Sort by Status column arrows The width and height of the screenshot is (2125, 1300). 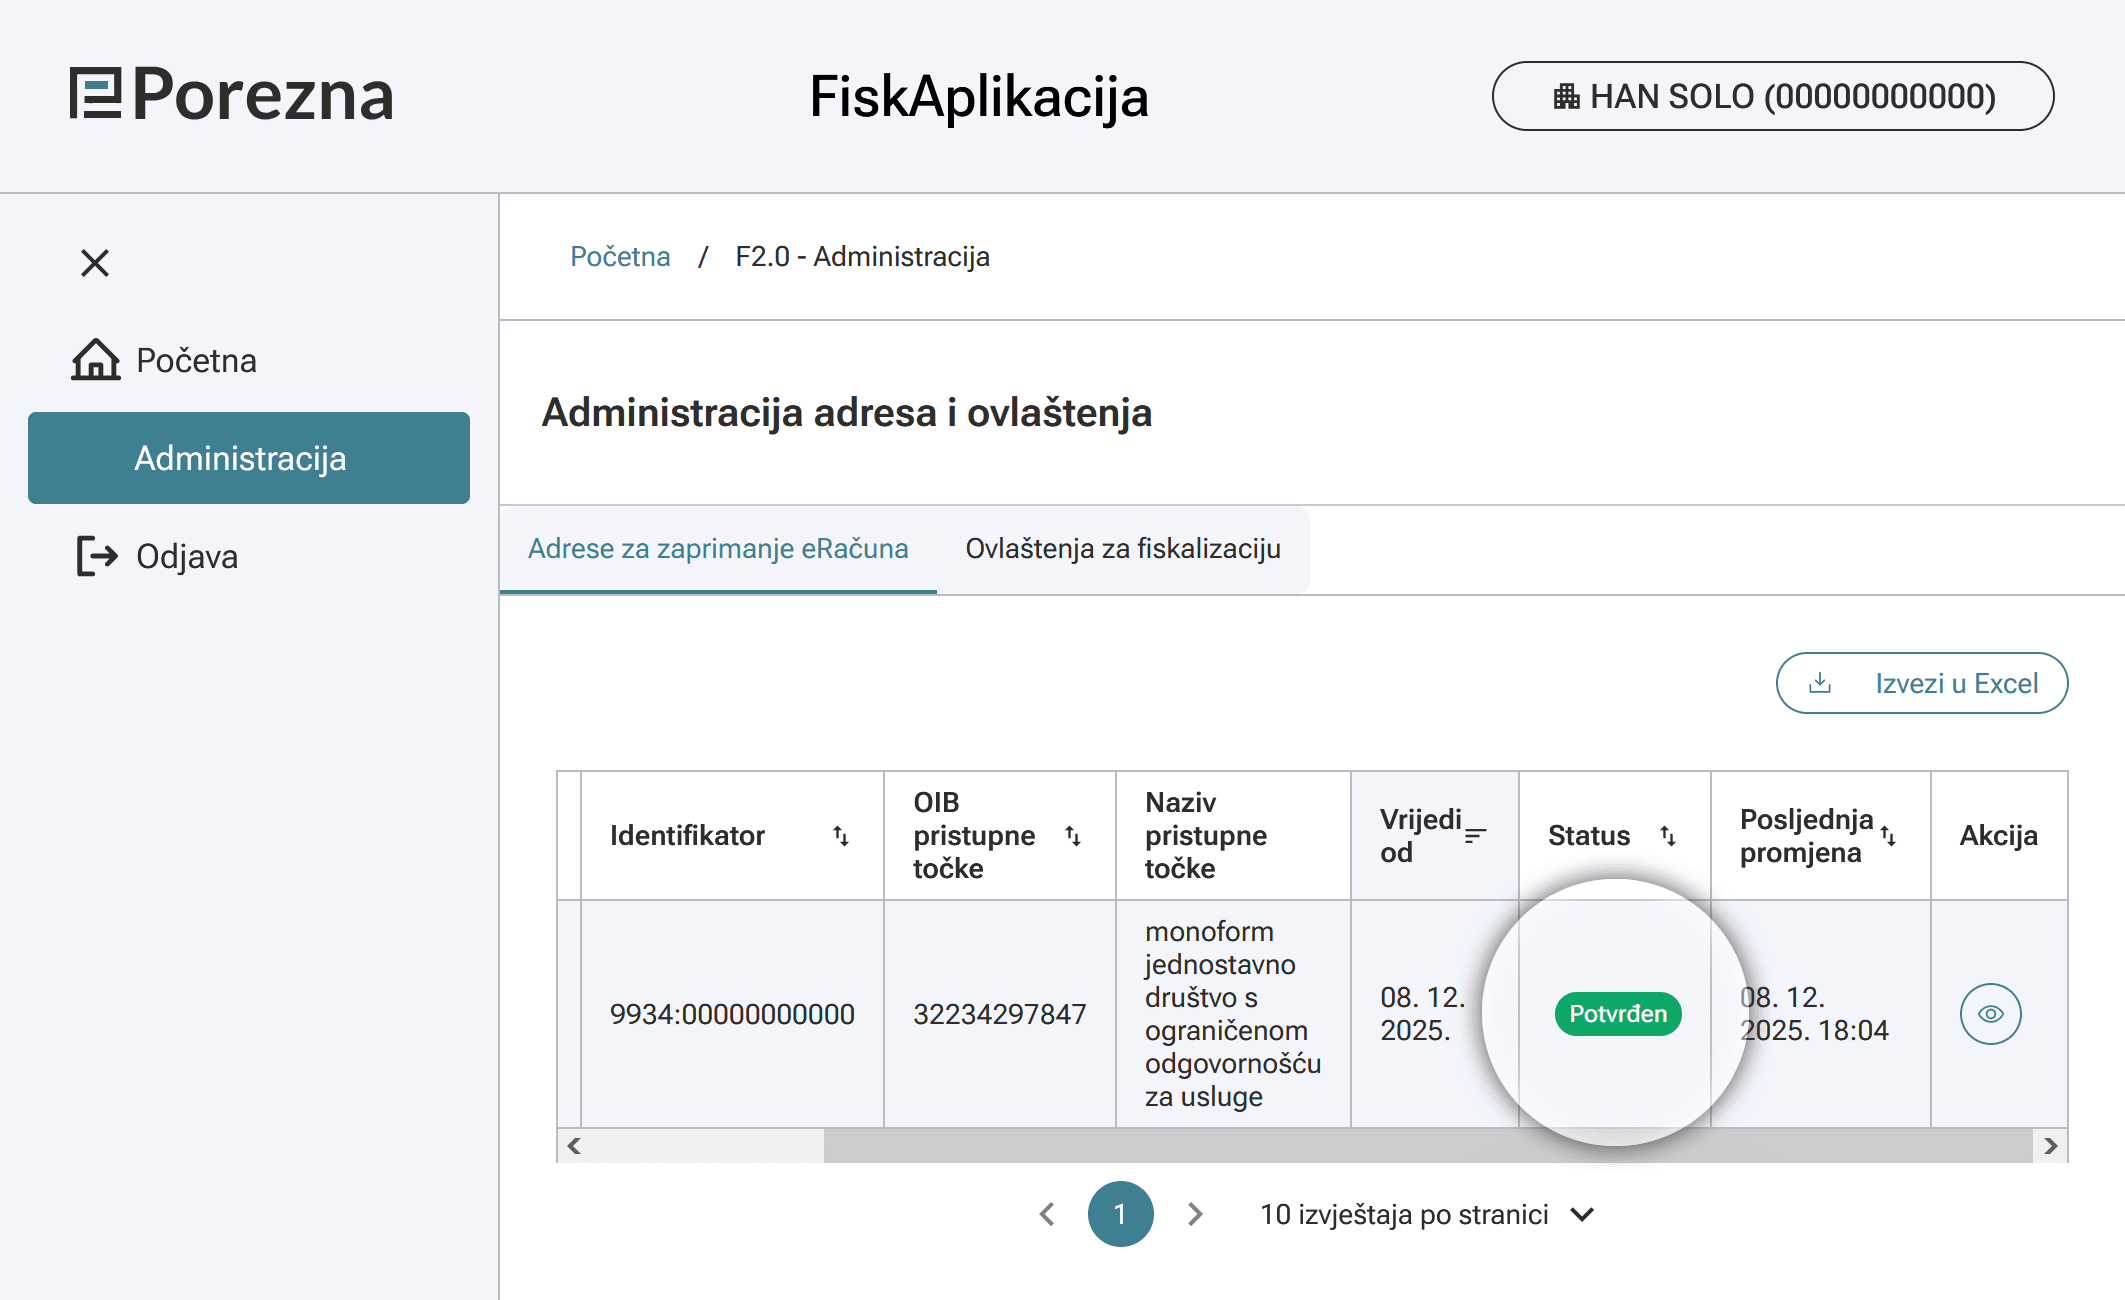click(x=1668, y=836)
